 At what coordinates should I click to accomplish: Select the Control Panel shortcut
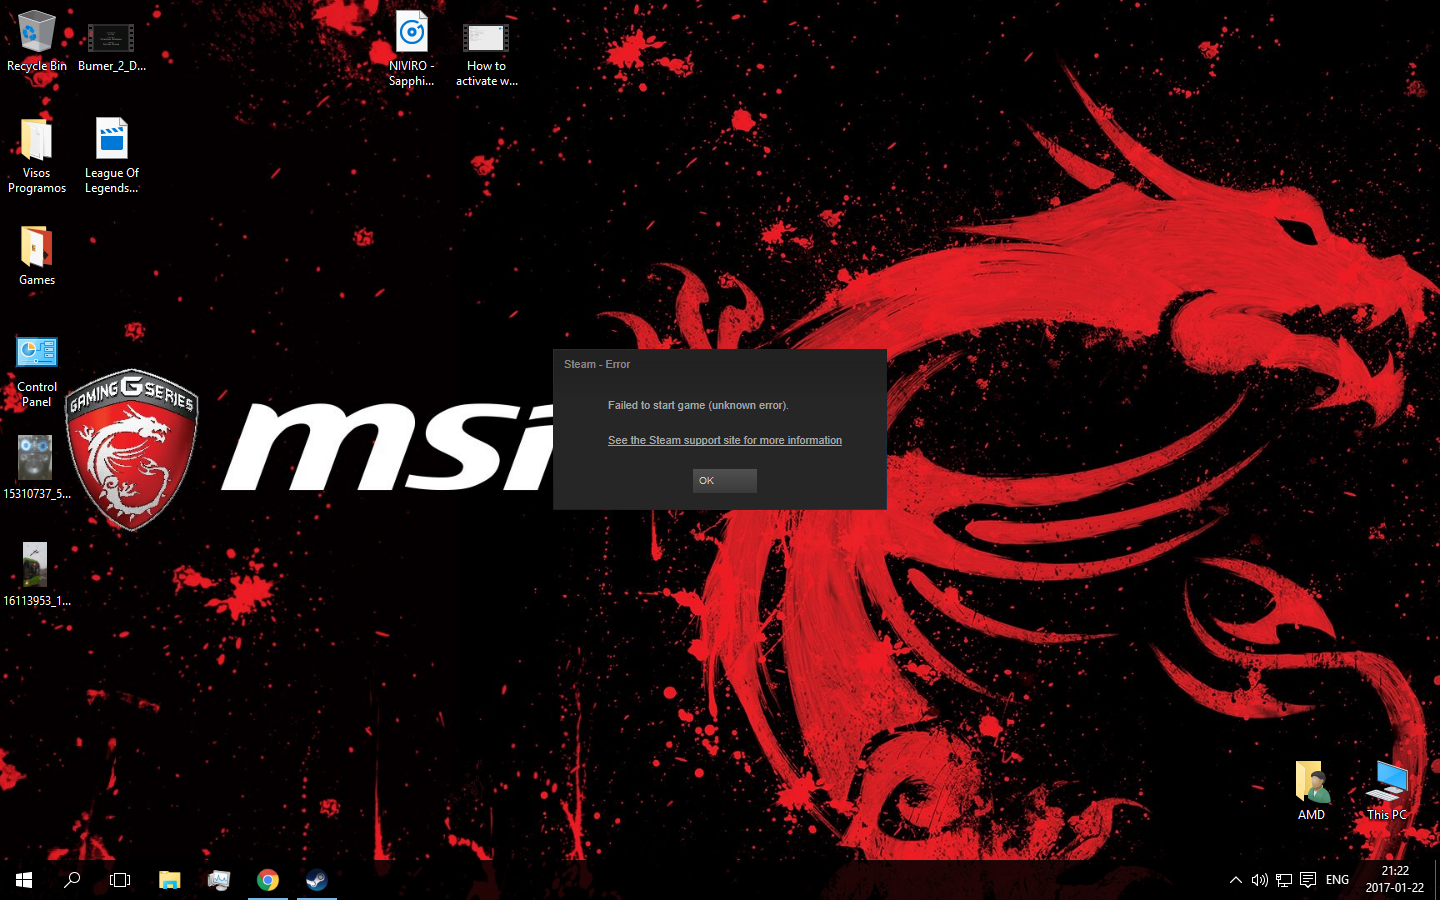coord(36,371)
